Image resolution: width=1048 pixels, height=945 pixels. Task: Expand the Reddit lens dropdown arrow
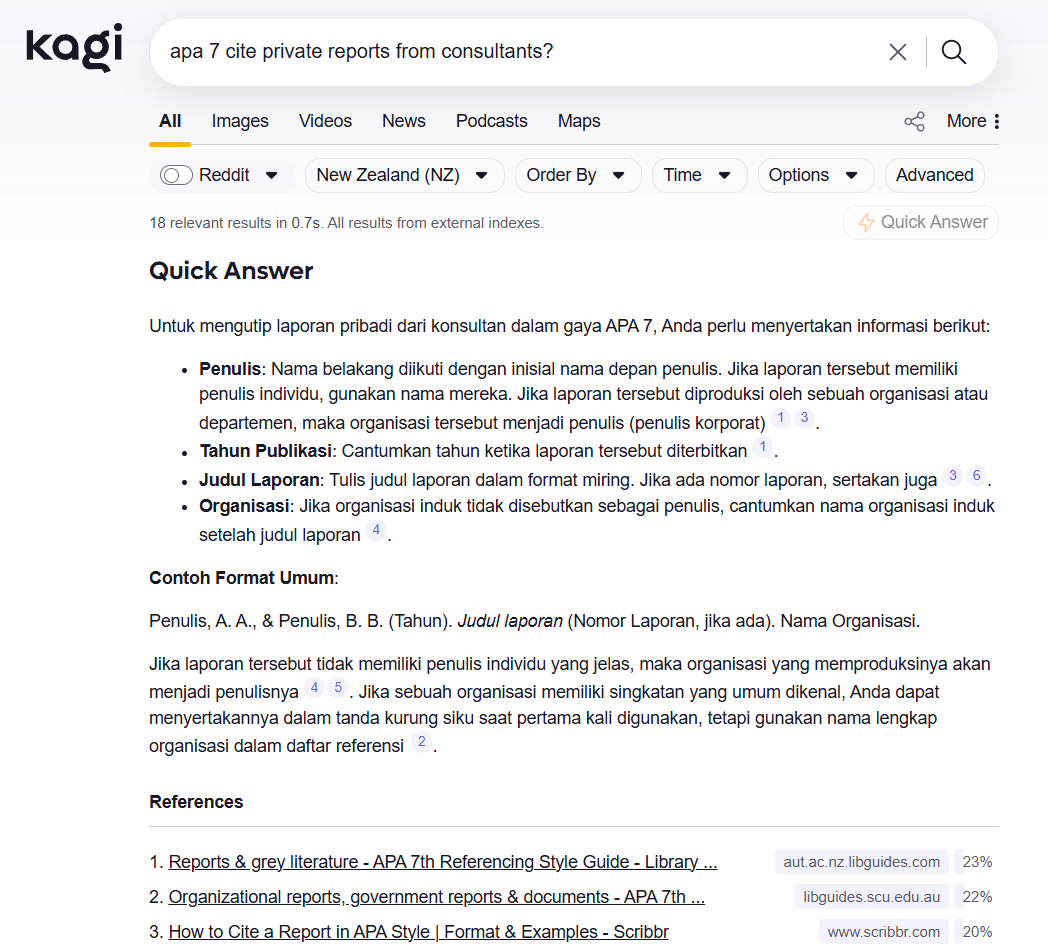point(271,175)
